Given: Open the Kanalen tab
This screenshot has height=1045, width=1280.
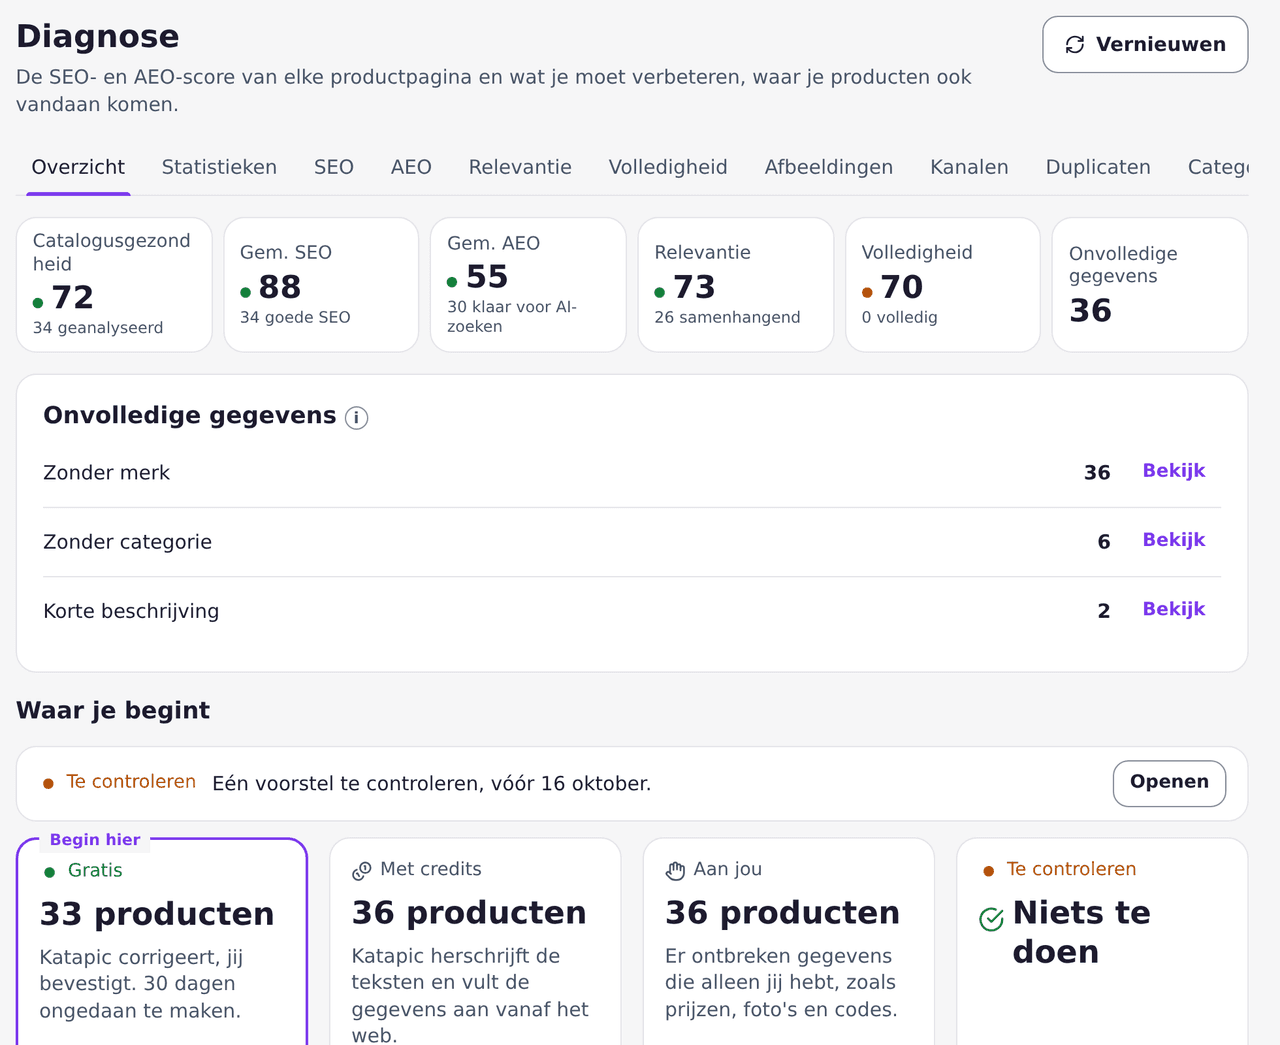Looking at the screenshot, I should tap(969, 167).
